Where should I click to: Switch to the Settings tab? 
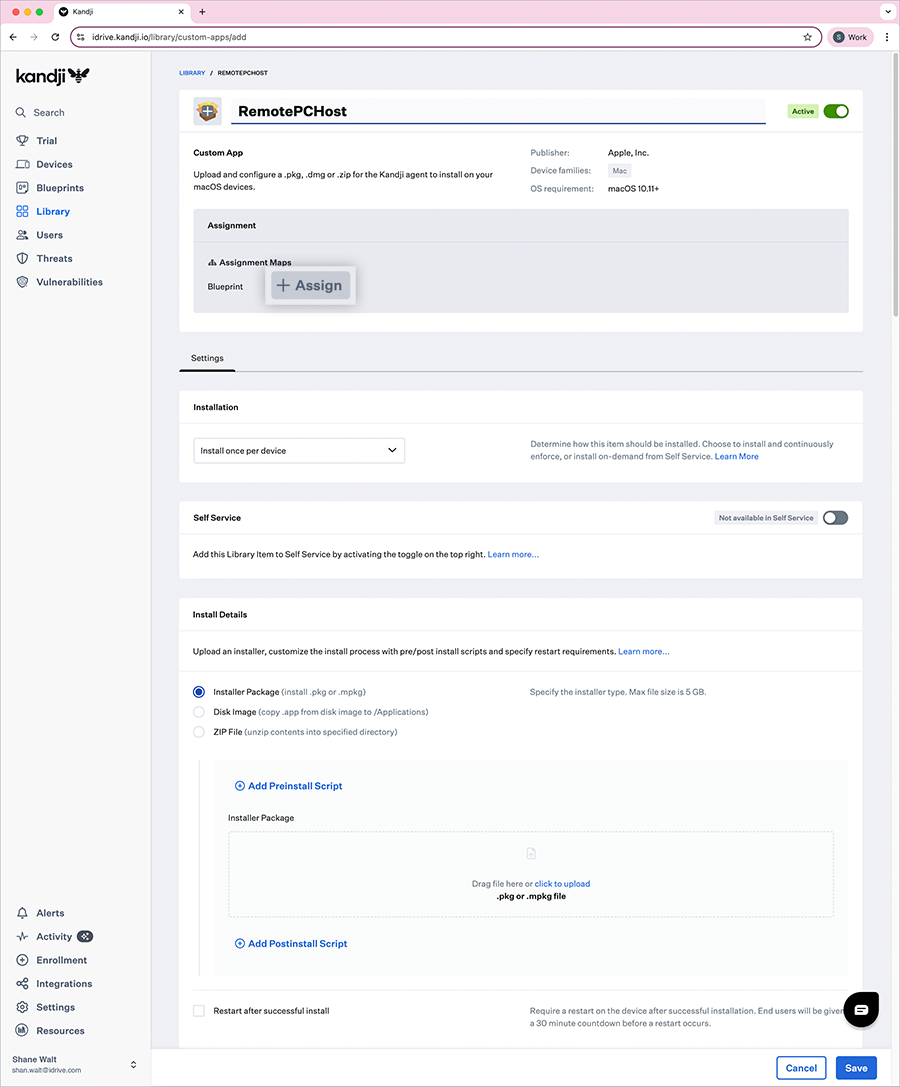pos(207,358)
